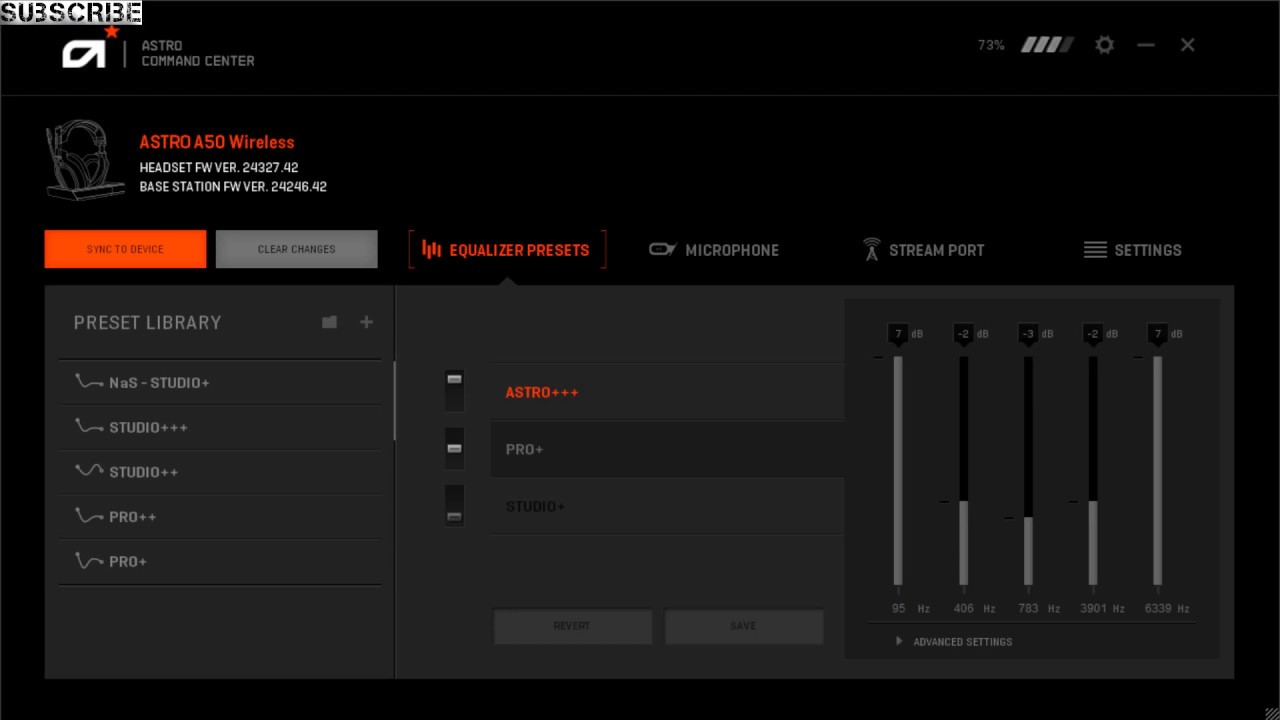This screenshot has width=1280, height=720.
Task: Click the microphone tab icon
Action: point(662,249)
